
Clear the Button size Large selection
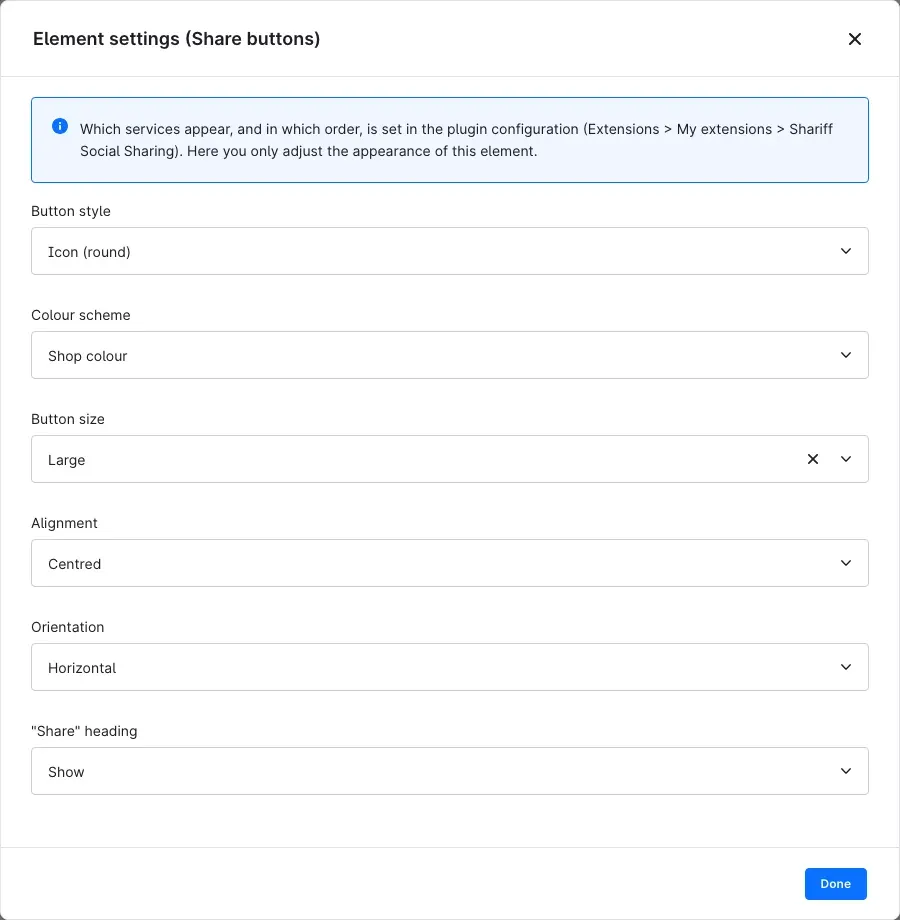pyautogui.click(x=813, y=459)
